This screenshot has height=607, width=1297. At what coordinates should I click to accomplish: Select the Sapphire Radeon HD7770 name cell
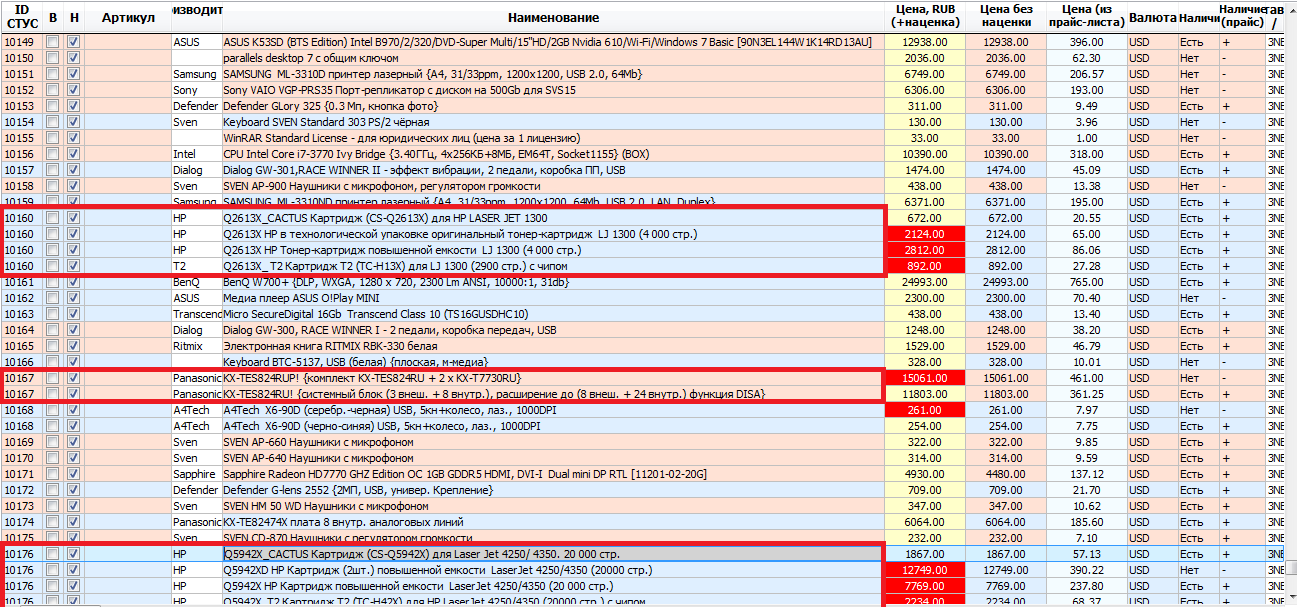click(553, 474)
